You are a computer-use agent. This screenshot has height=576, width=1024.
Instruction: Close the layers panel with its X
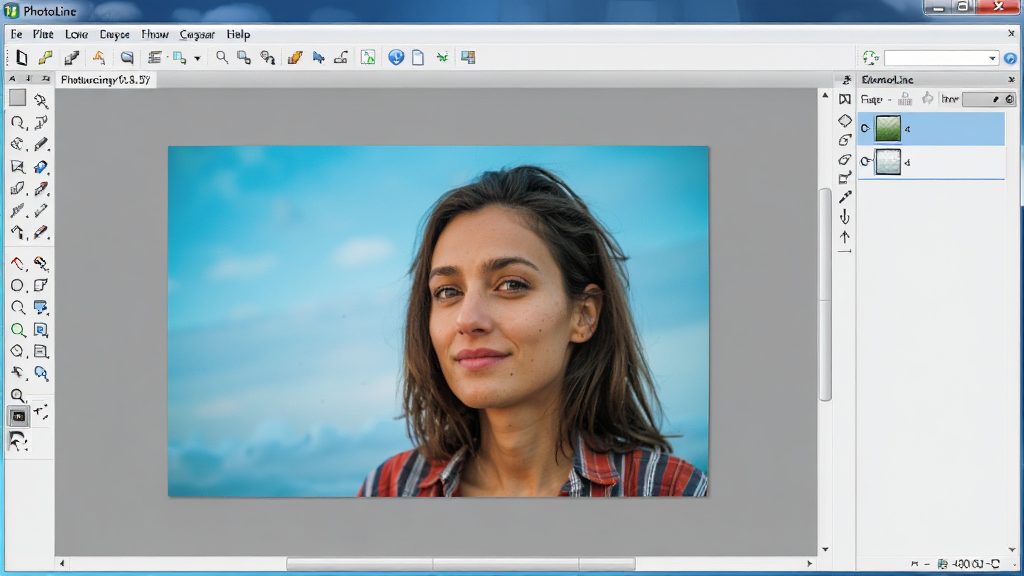(x=1012, y=80)
